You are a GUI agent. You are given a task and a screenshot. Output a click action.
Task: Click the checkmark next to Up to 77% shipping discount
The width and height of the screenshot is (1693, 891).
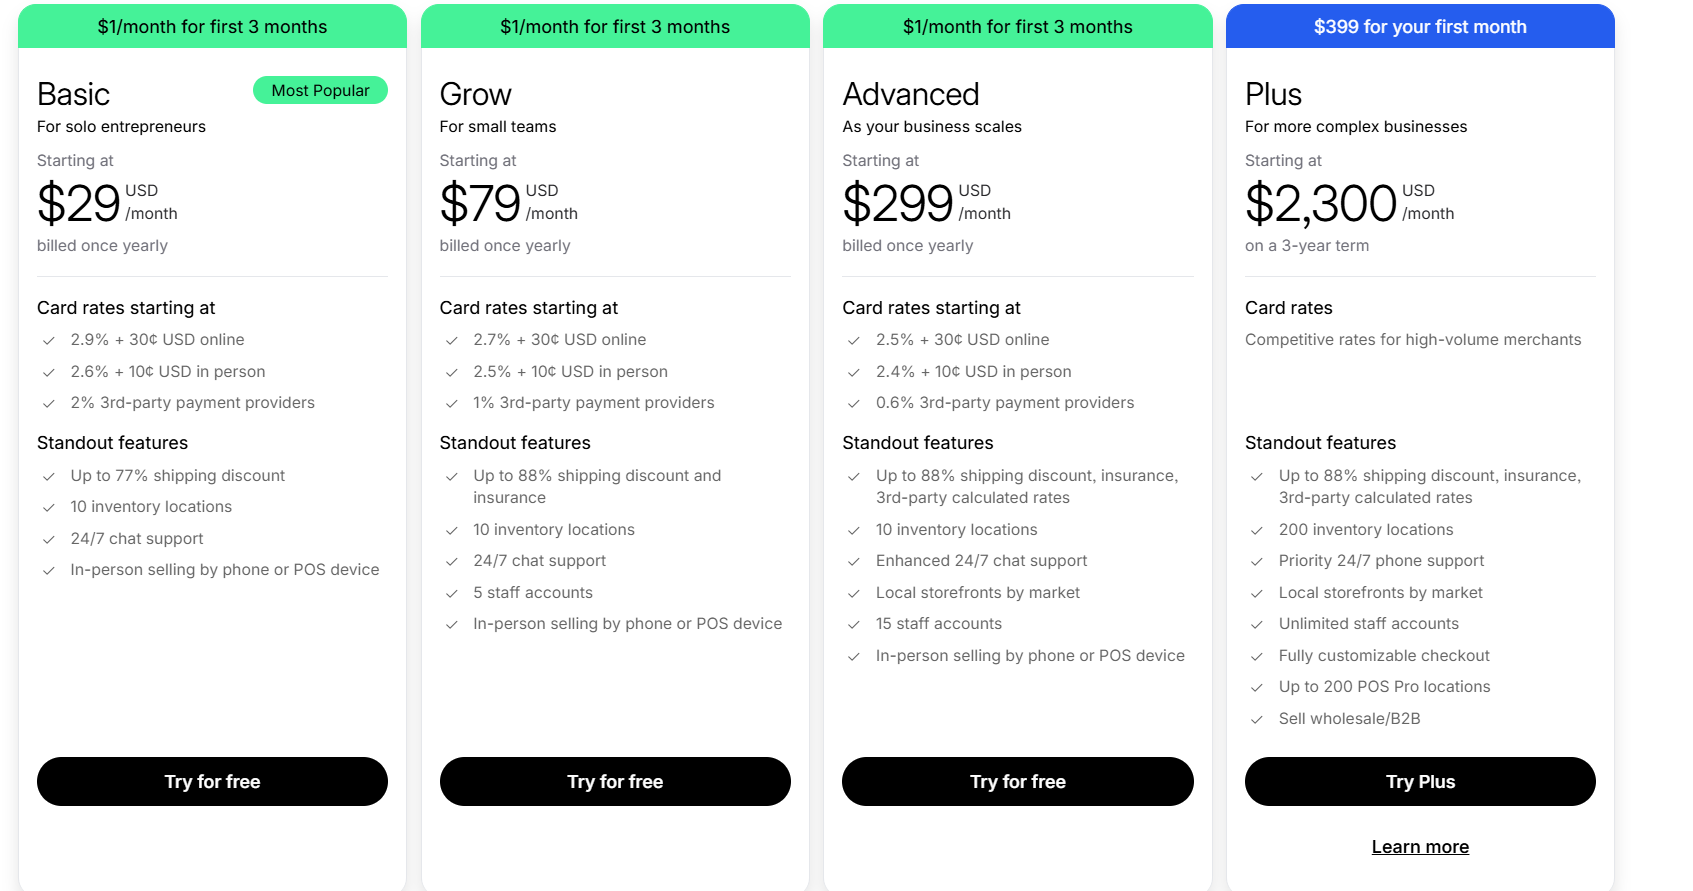tap(48, 477)
